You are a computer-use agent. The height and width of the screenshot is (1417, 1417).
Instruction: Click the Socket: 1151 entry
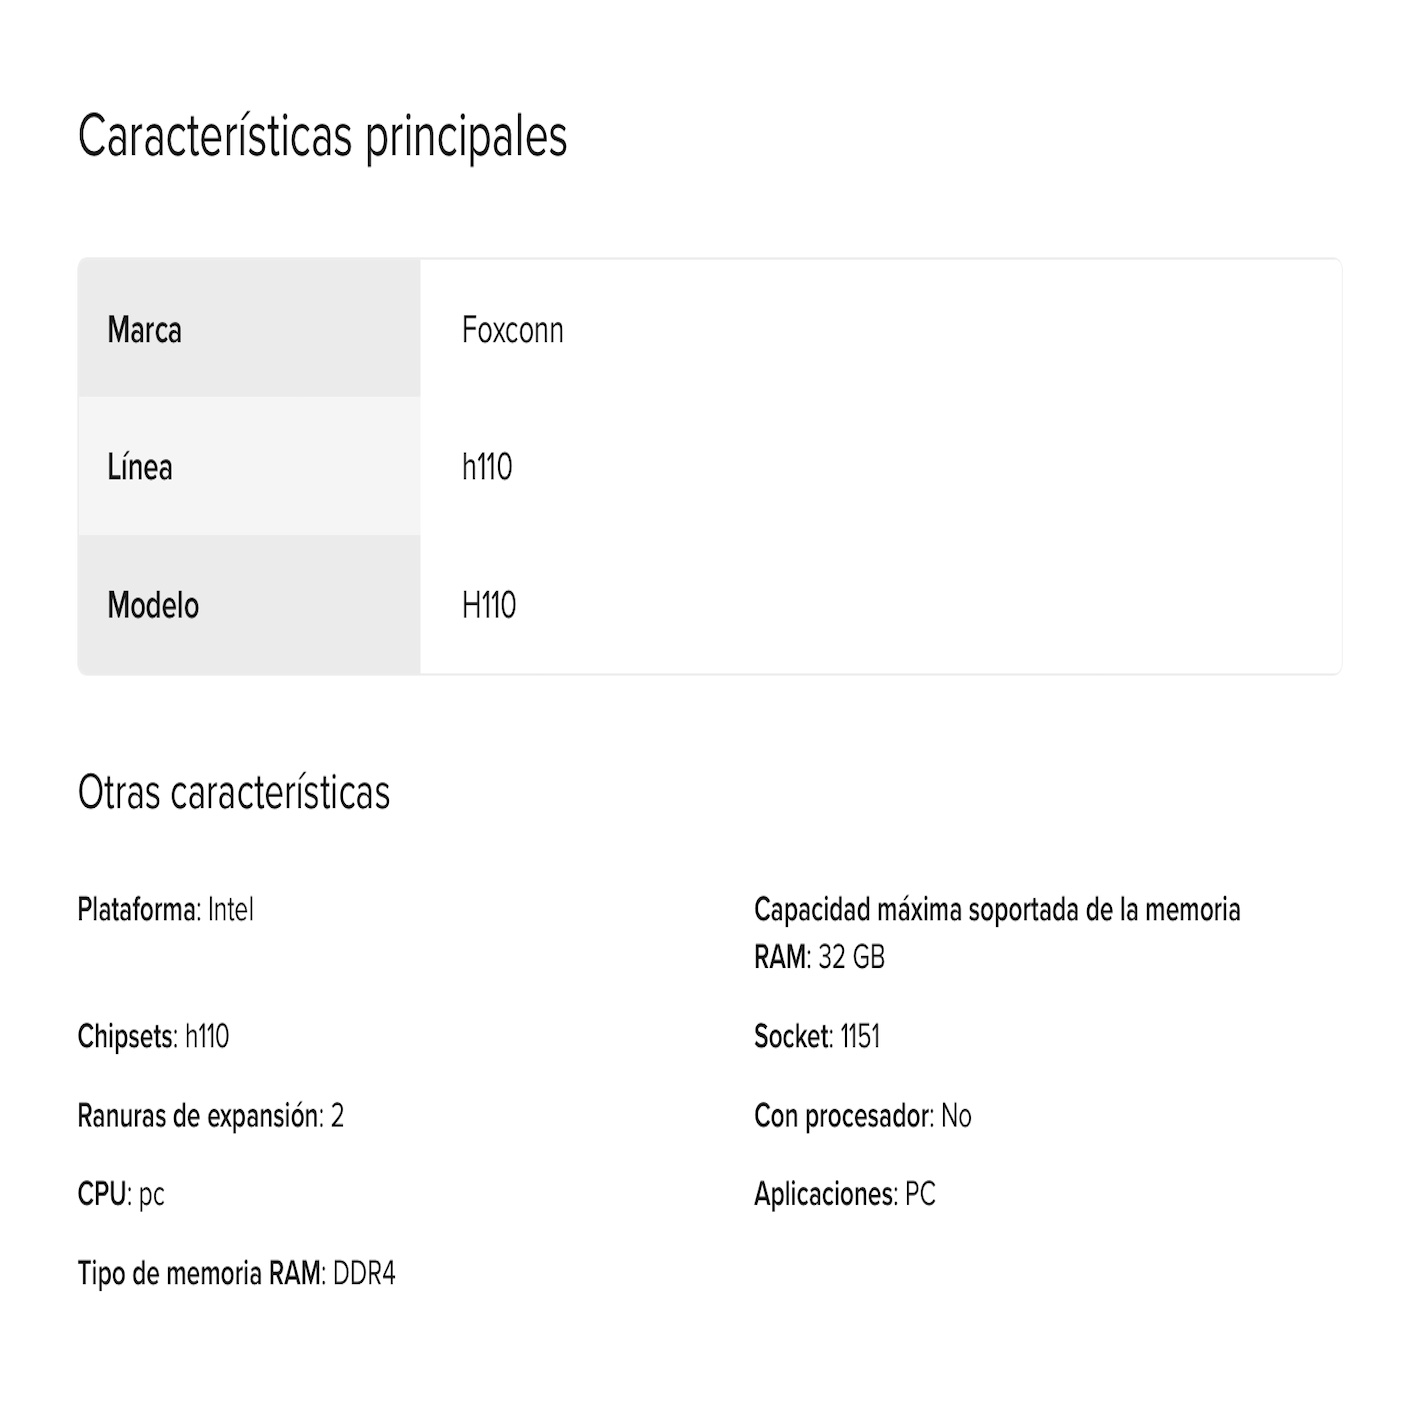tap(817, 1037)
